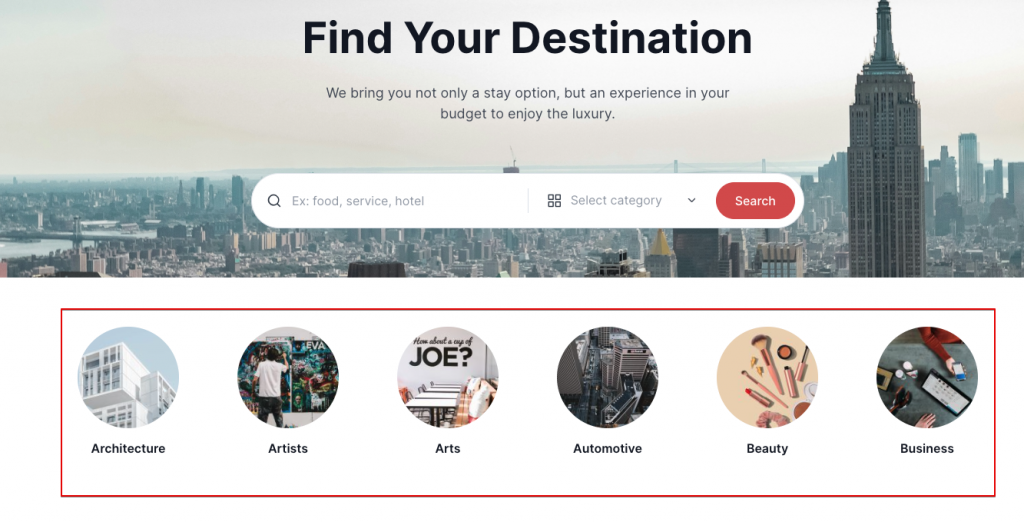Open the Automotive category image
This screenshot has width=1024, height=522.
click(x=607, y=378)
